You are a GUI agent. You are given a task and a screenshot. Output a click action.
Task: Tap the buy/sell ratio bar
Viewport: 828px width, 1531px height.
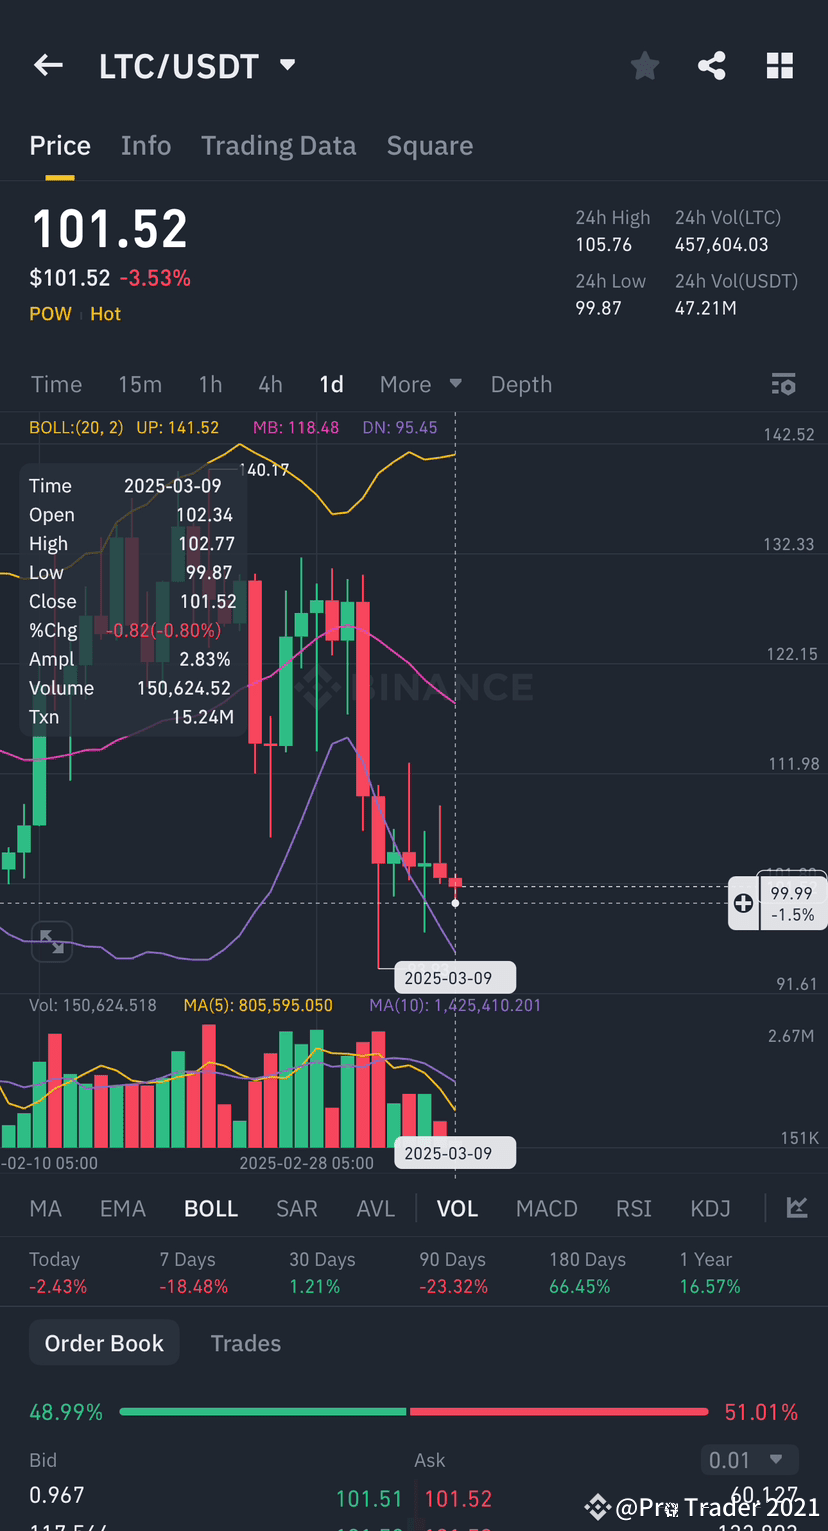click(x=414, y=1411)
